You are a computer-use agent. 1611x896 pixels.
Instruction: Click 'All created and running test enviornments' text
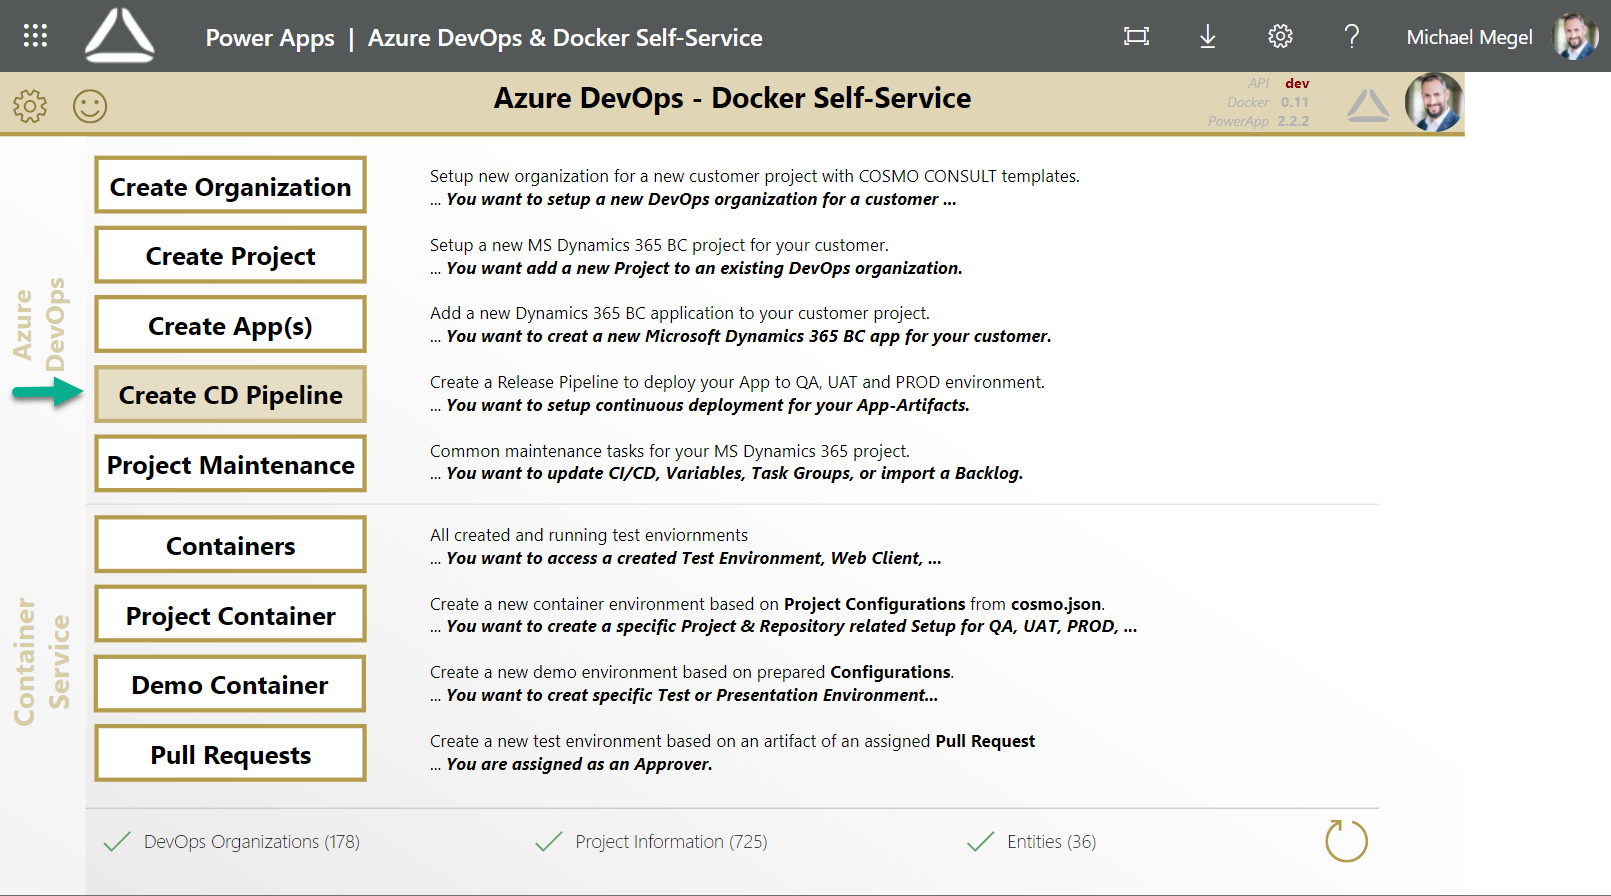click(x=589, y=535)
